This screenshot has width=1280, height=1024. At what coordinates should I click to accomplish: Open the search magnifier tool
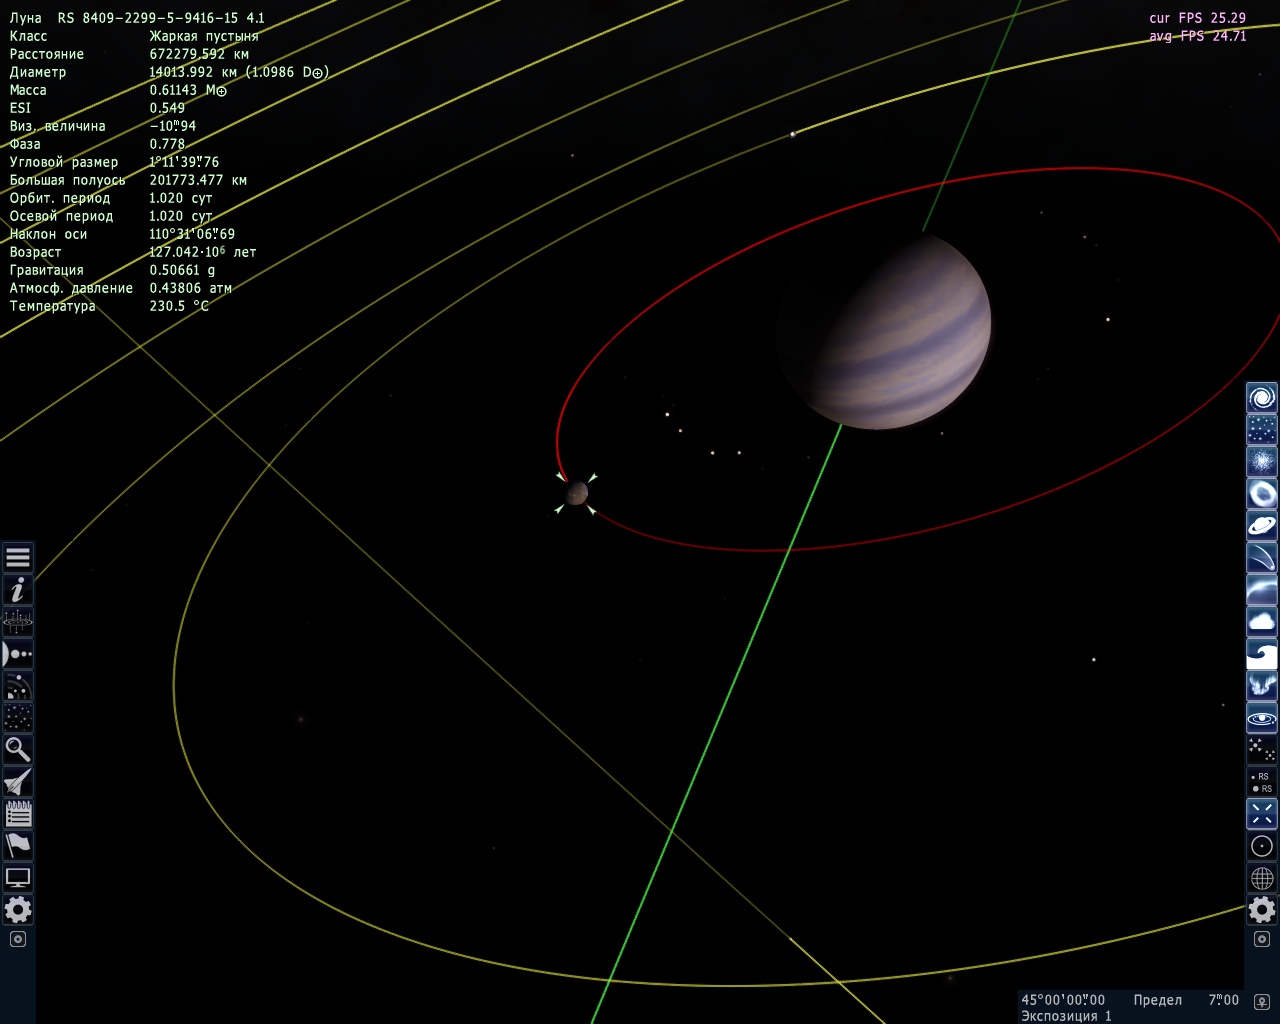(x=18, y=749)
